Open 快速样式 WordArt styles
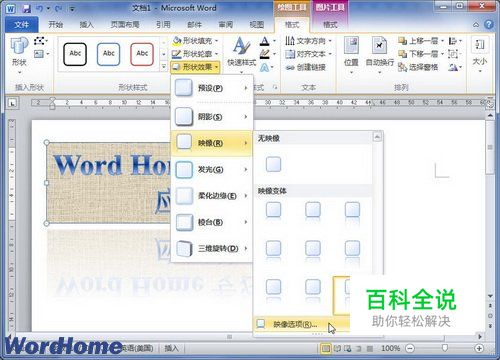Image resolution: width=500 pixels, height=360 pixels. [242, 55]
